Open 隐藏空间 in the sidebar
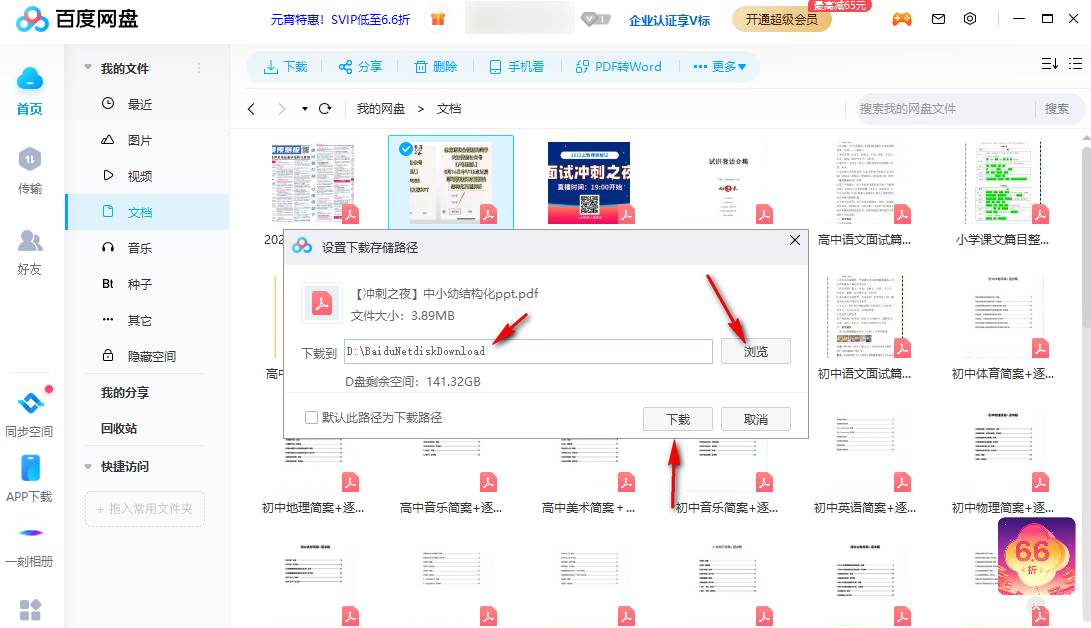The width and height of the screenshot is (1091, 628). (148, 356)
